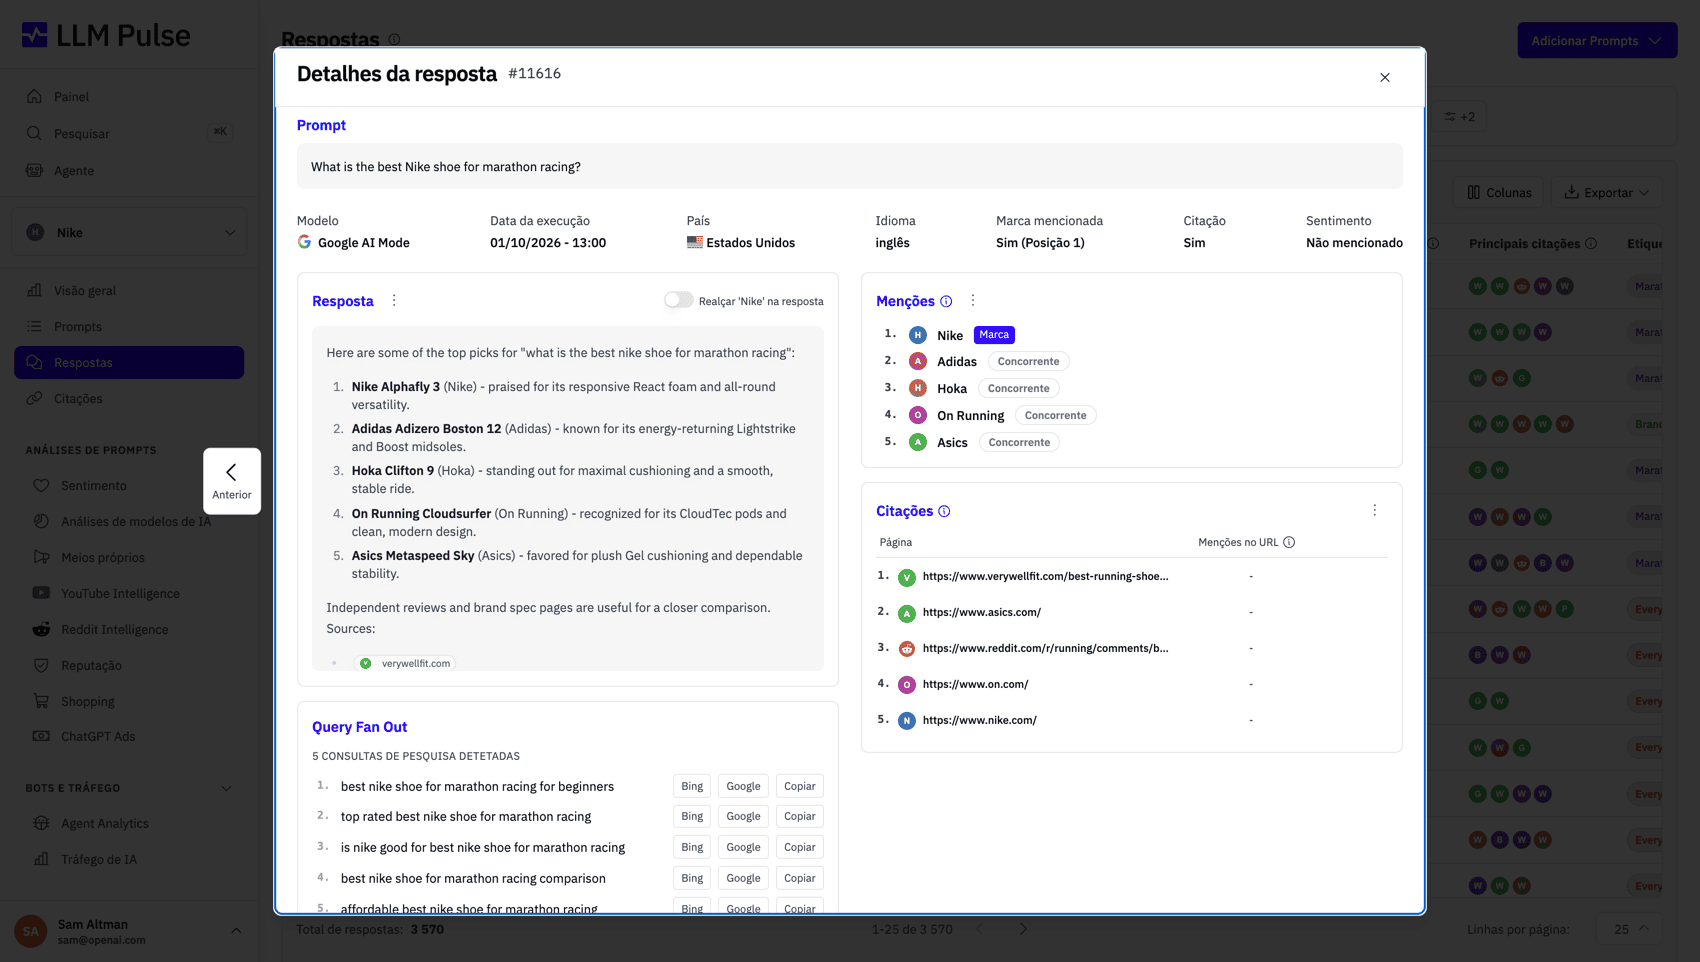The width and height of the screenshot is (1700, 962).
Task: Click the Menções no URL info icon
Action: click(1289, 542)
